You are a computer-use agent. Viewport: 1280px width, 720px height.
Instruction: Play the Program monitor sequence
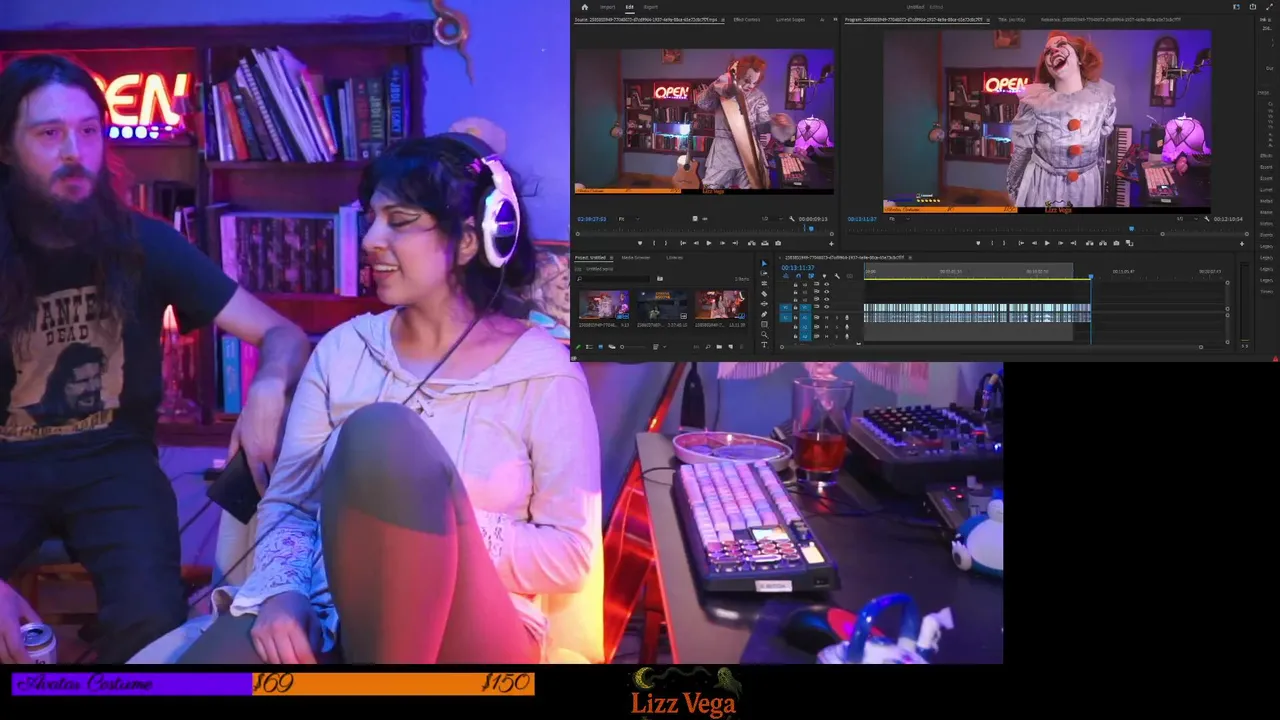tap(1047, 243)
